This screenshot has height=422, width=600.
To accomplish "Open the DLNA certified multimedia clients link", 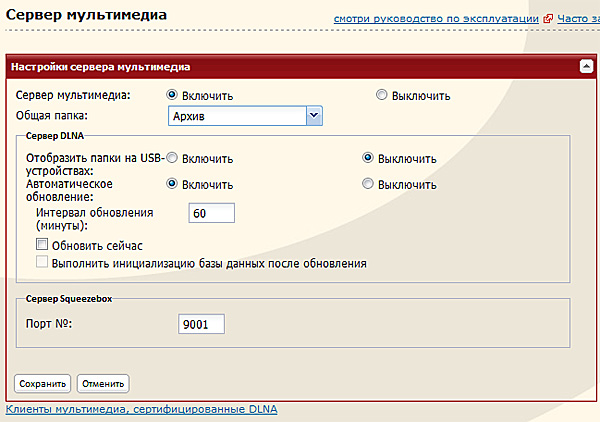I will pos(141,409).
